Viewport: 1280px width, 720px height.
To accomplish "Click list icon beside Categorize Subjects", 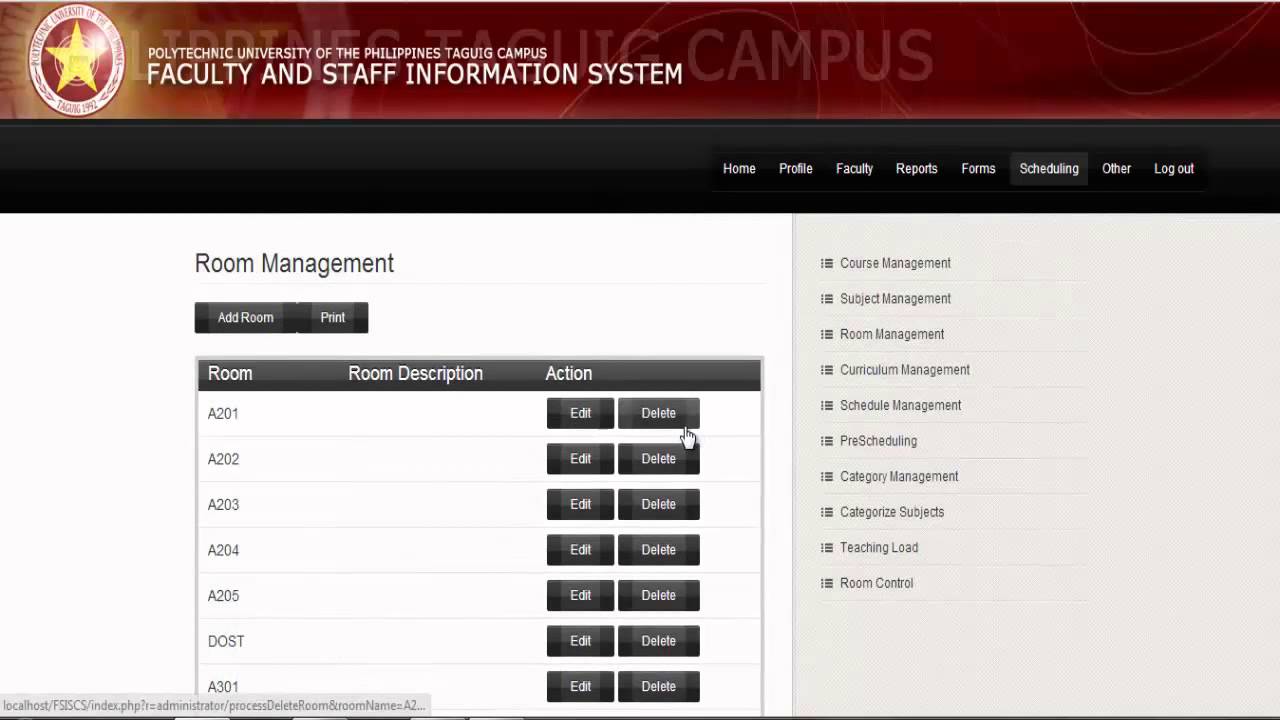I will 827,512.
